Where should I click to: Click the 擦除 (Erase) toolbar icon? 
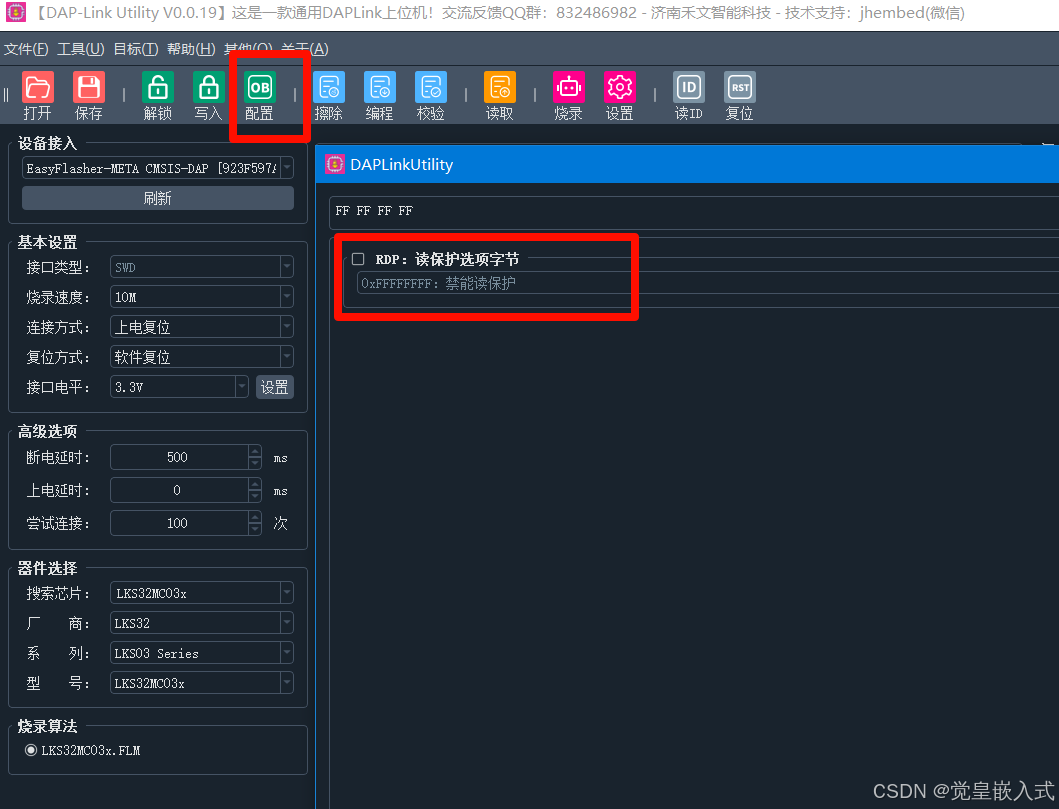pyautogui.click(x=329, y=88)
